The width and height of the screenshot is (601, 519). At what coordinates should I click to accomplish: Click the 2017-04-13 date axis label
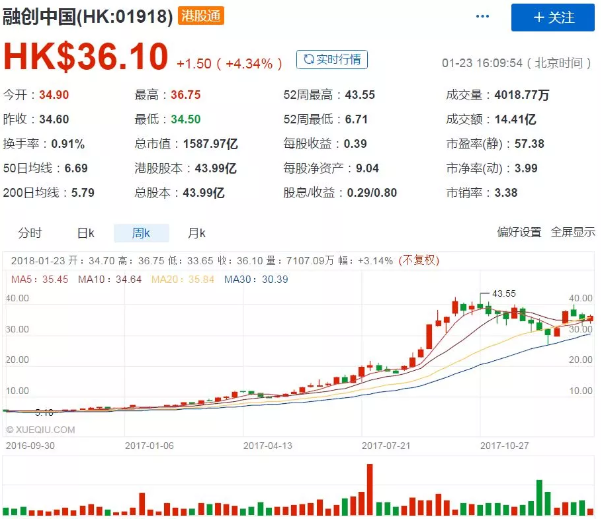coord(268,446)
